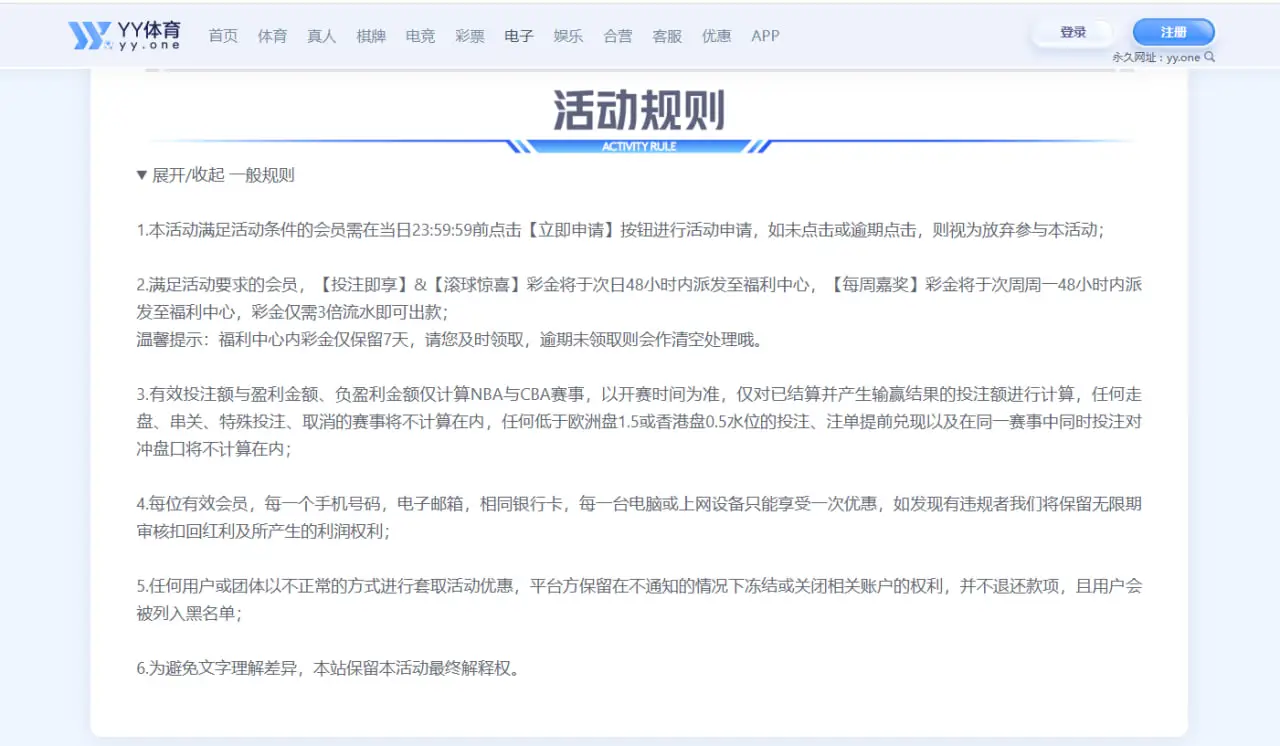Go to the 优惠 promotions page
Screen dimensions: 1280x746
click(x=716, y=36)
